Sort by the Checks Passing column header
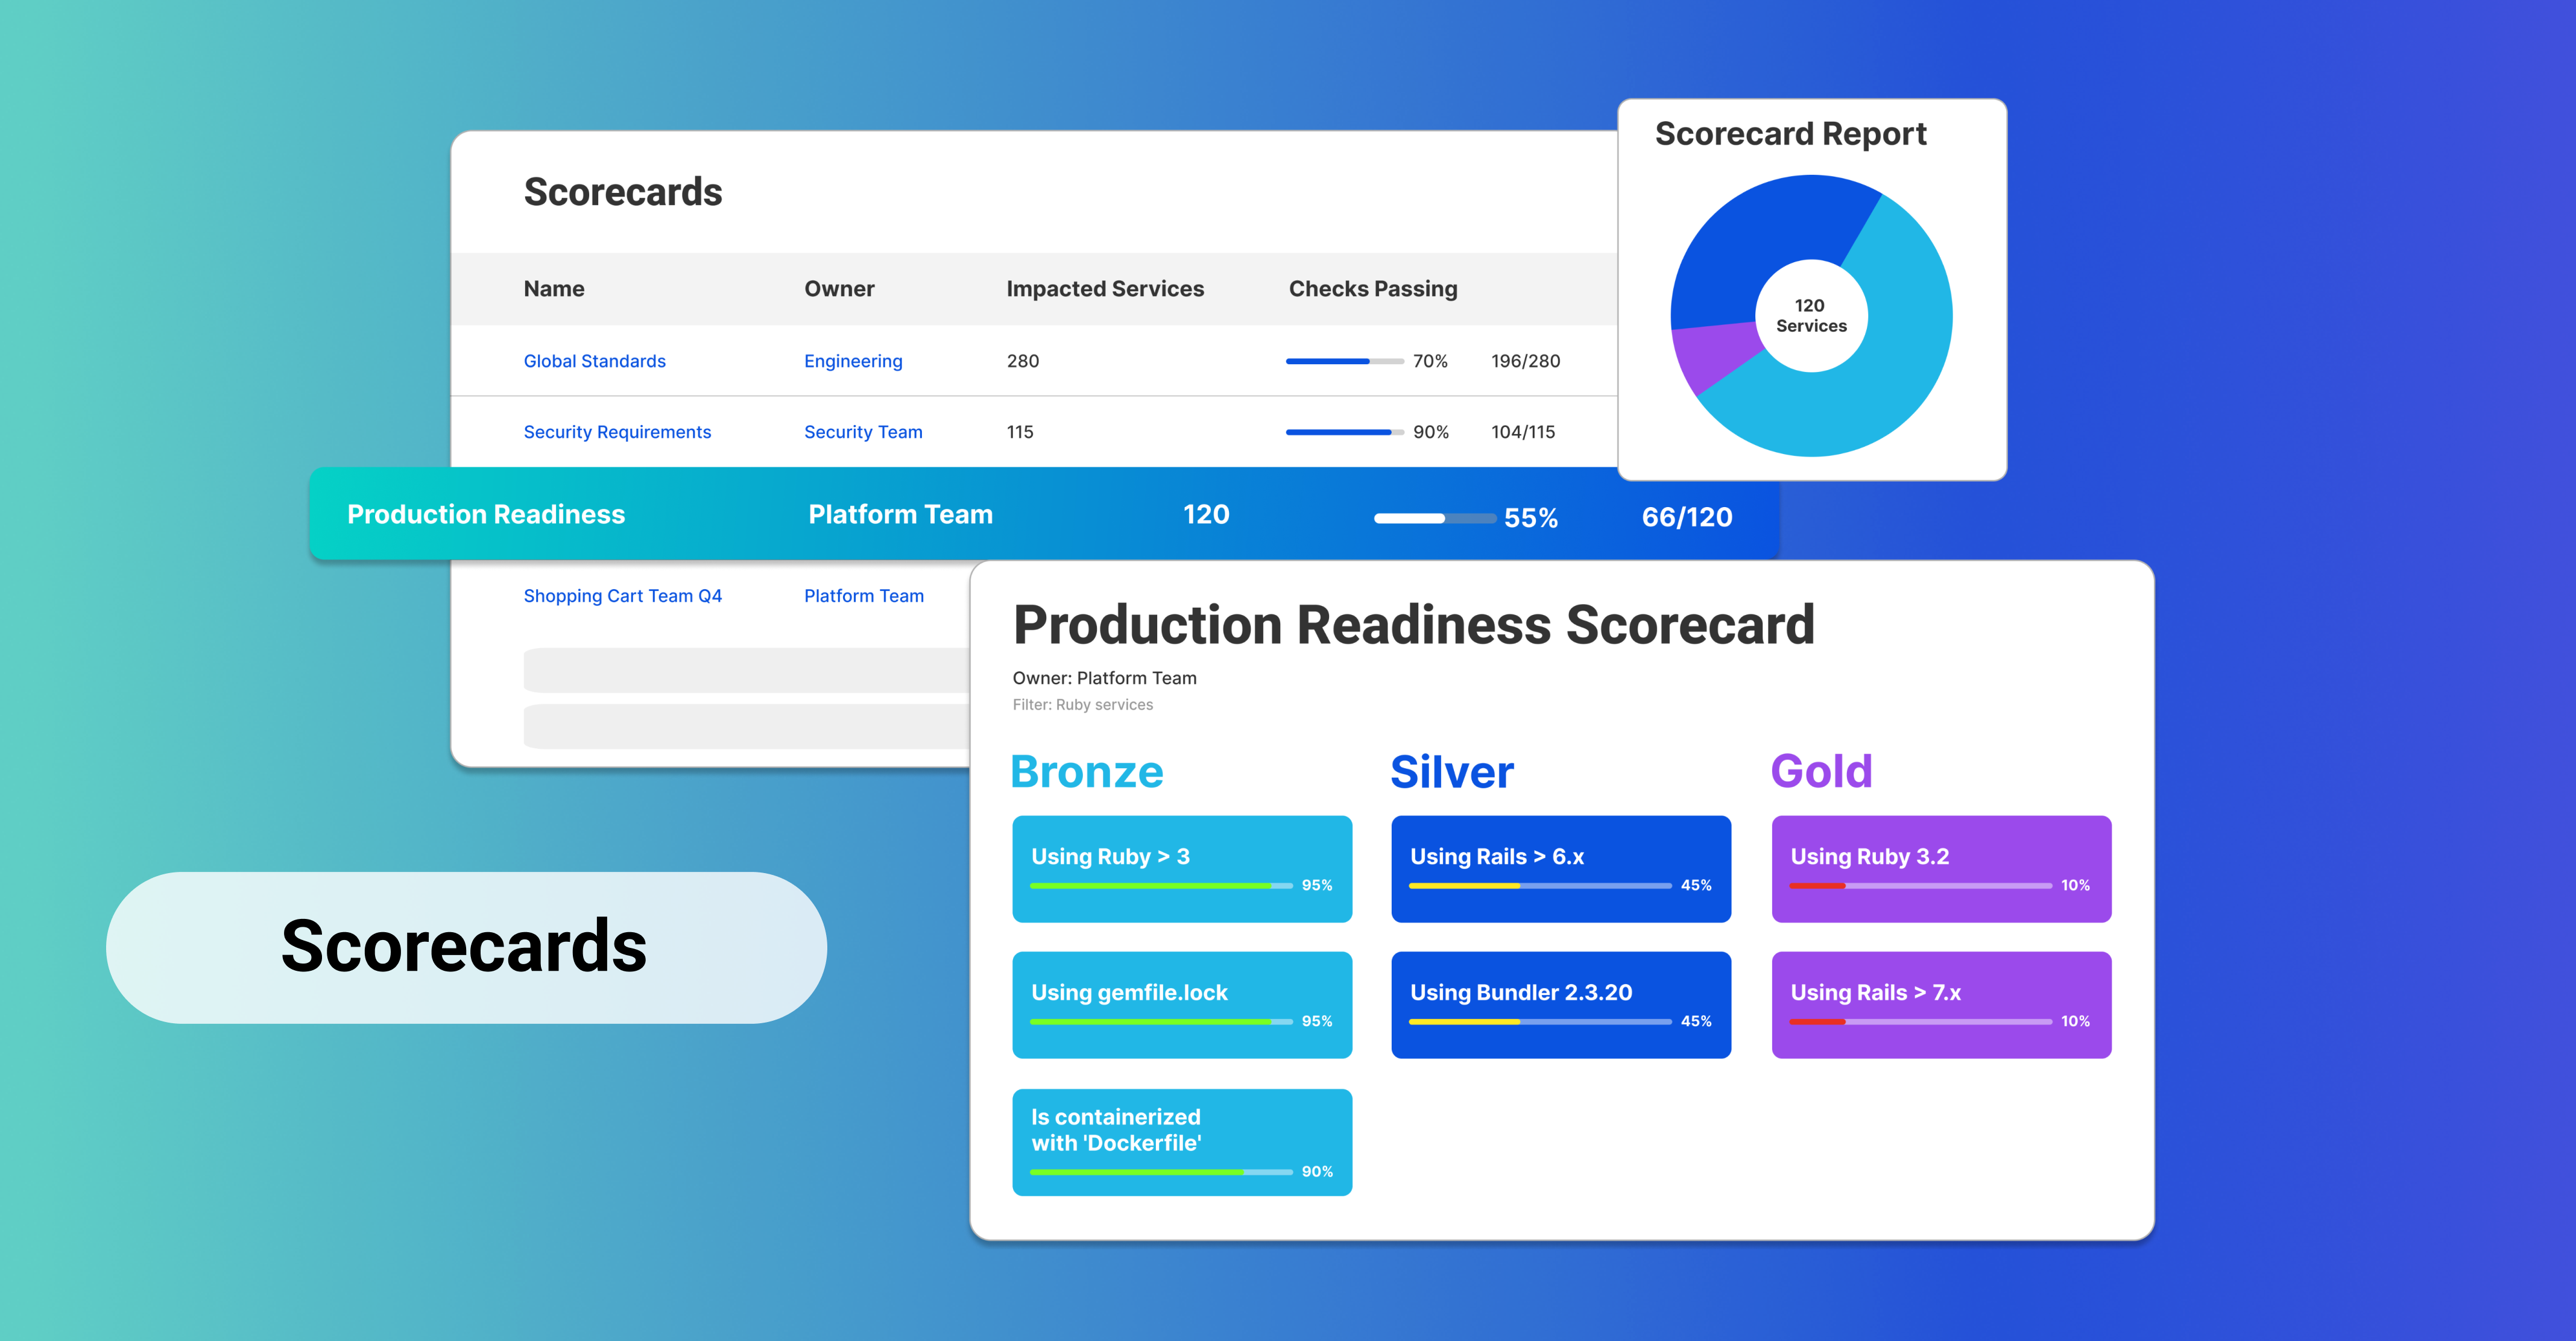Screen dimensions: 2576x1341 pos(1372,288)
